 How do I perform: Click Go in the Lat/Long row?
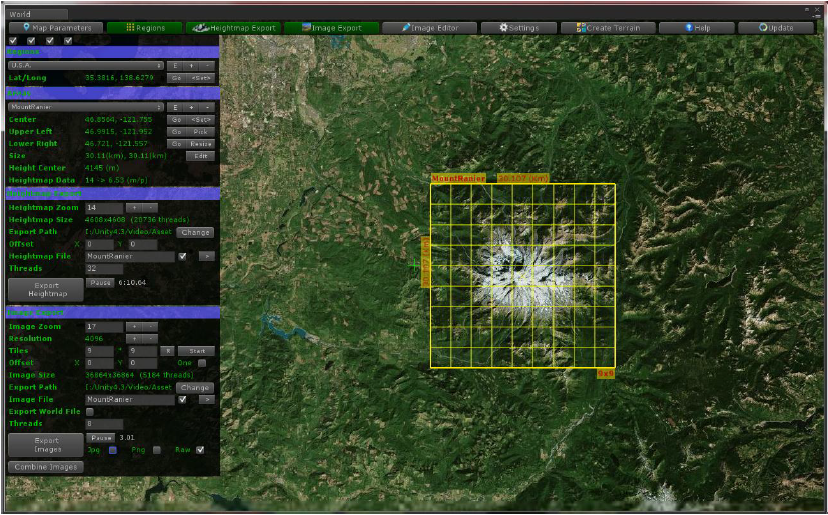(x=176, y=78)
